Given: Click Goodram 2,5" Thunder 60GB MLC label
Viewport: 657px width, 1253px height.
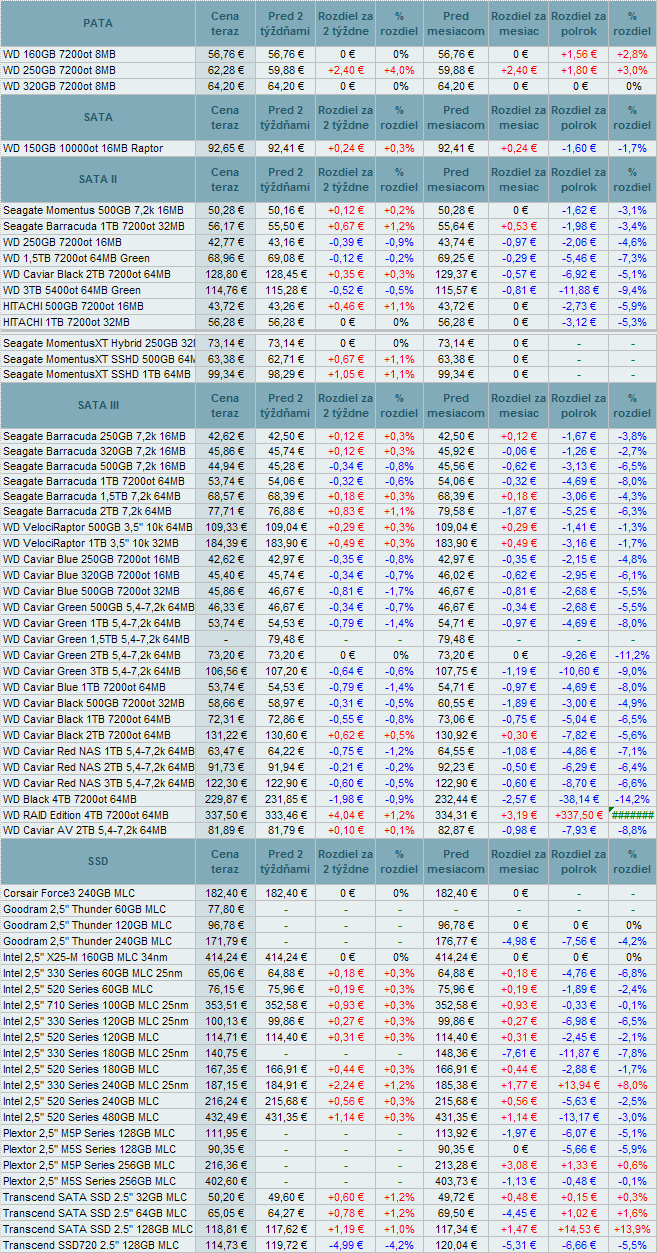Looking at the screenshot, I should pyautogui.click(x=84, y=909).
